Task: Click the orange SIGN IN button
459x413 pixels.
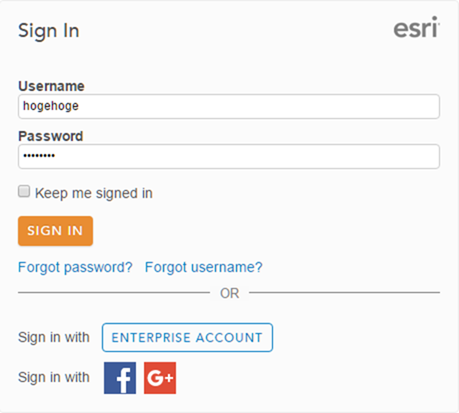Action: coord(55,231)
